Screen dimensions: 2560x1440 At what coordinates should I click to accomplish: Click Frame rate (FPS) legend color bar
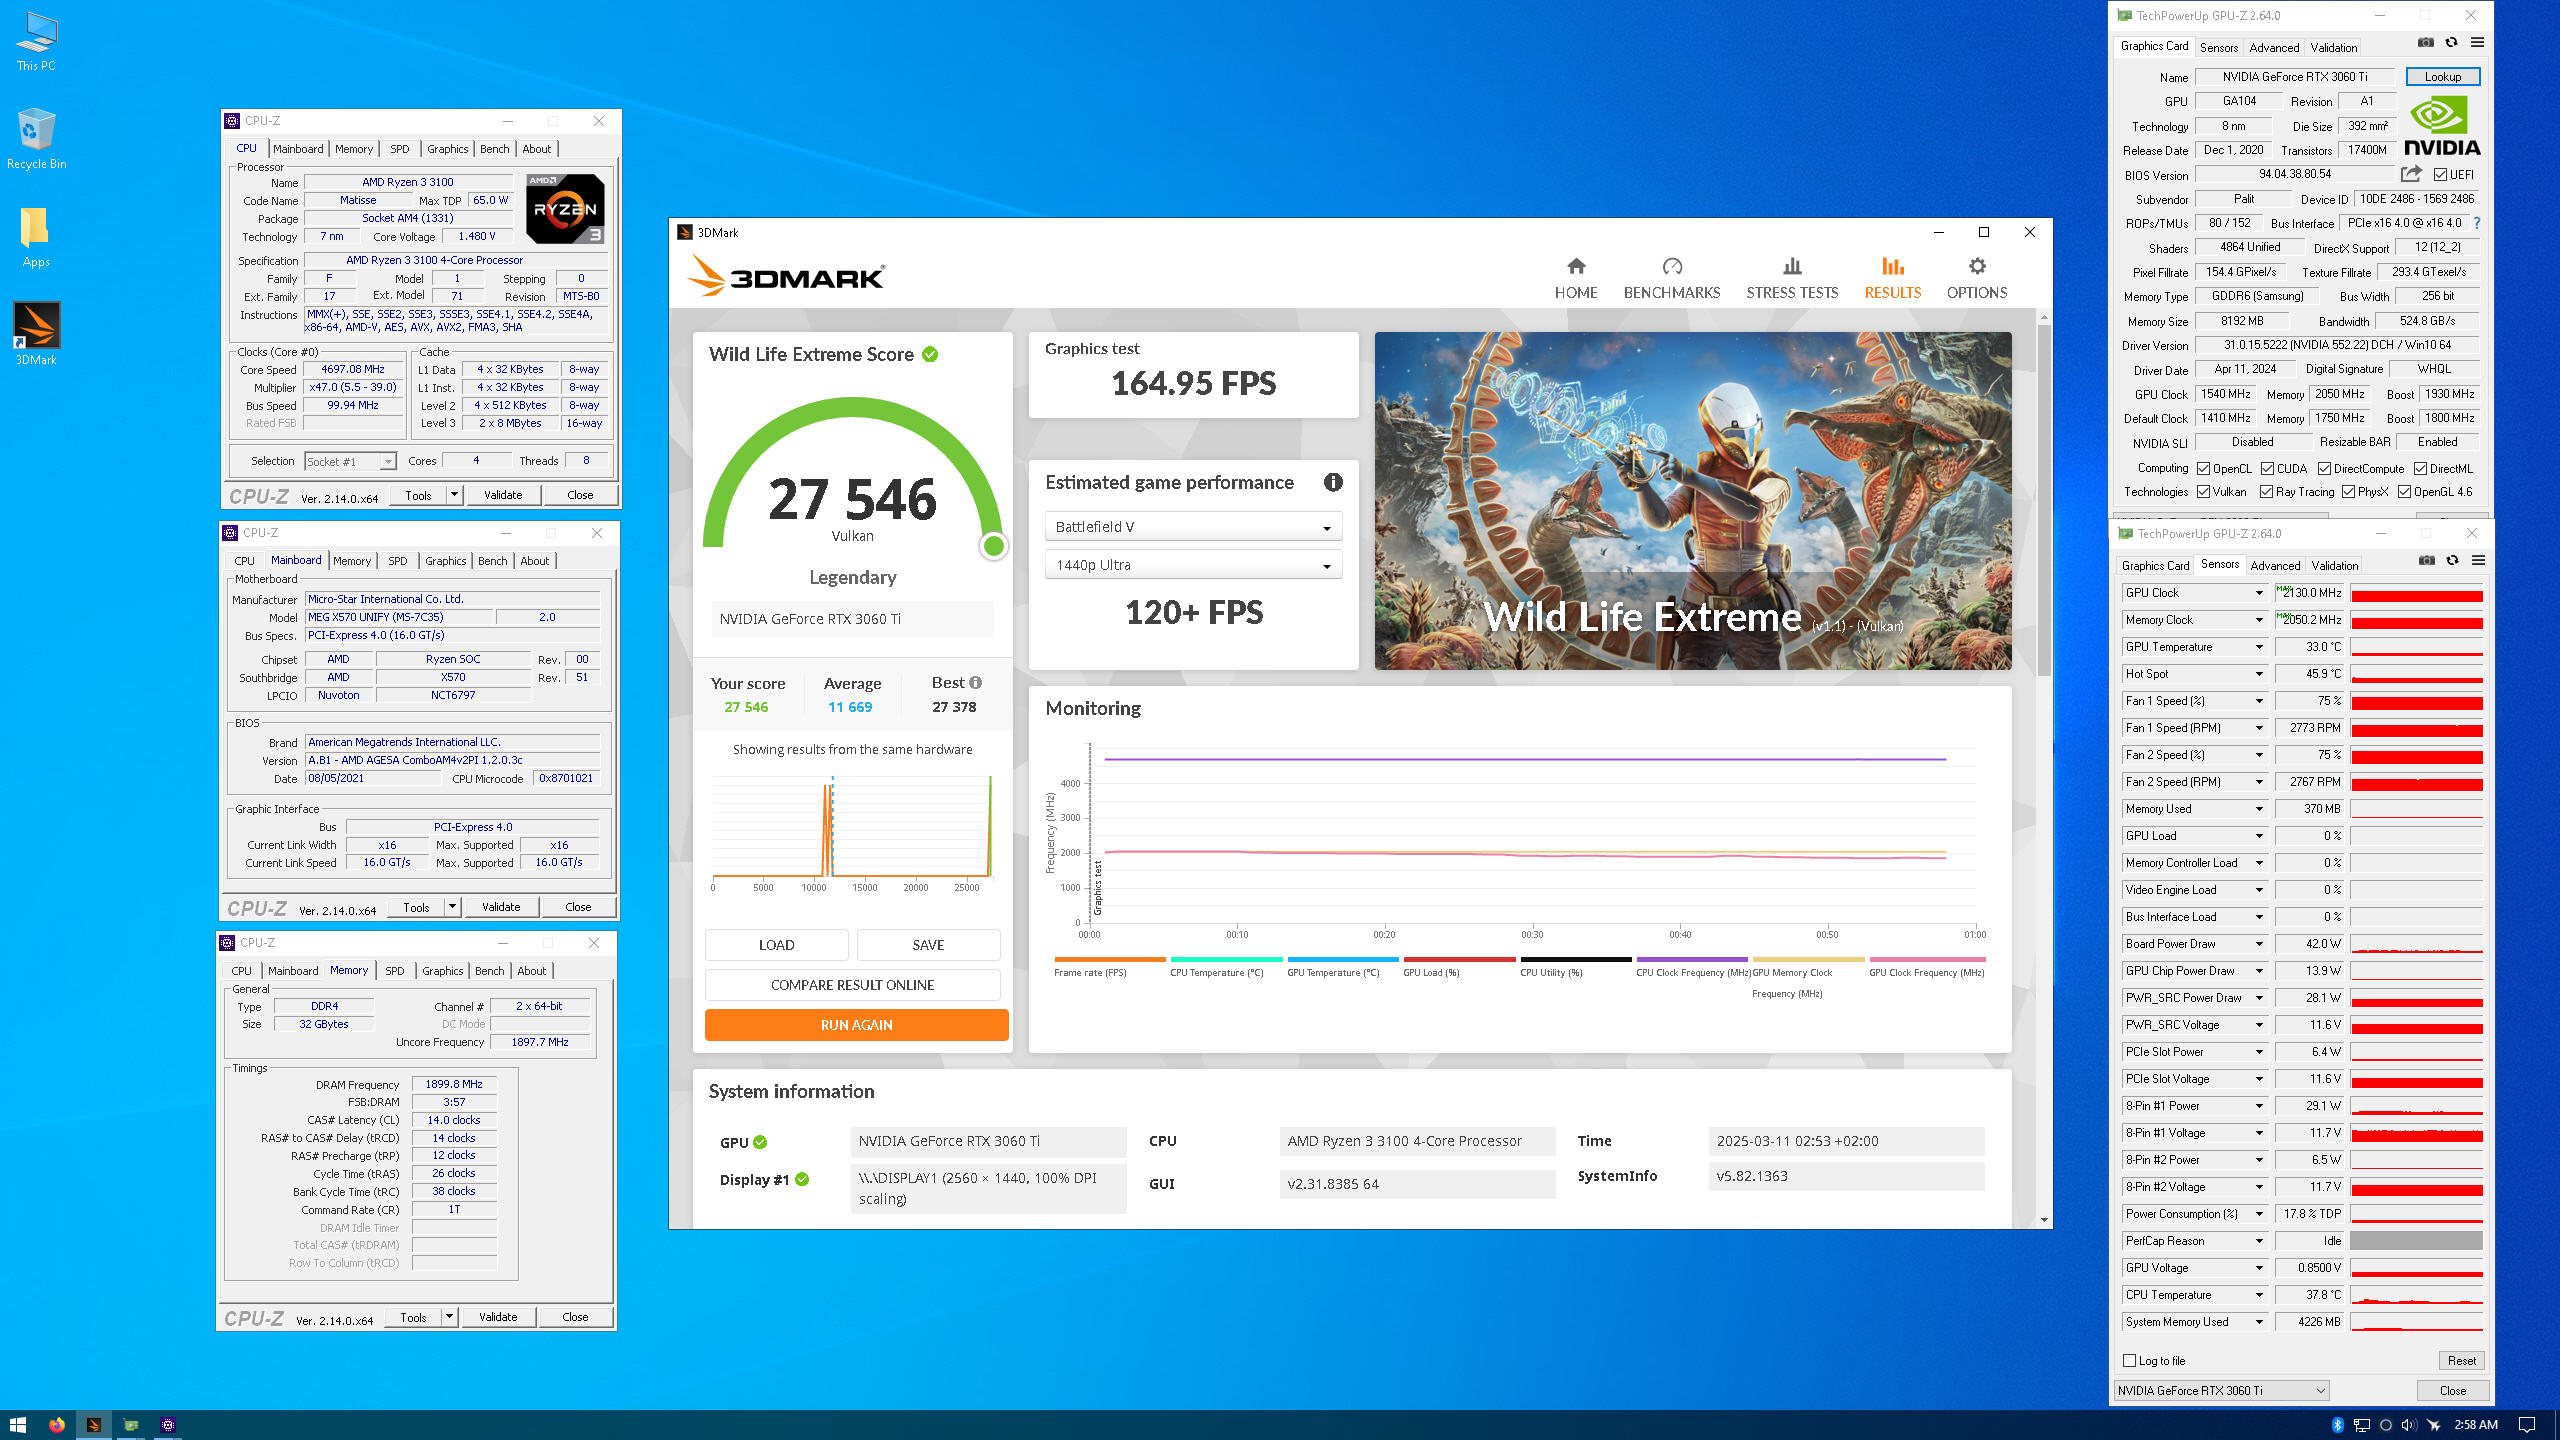(1109, 959)
